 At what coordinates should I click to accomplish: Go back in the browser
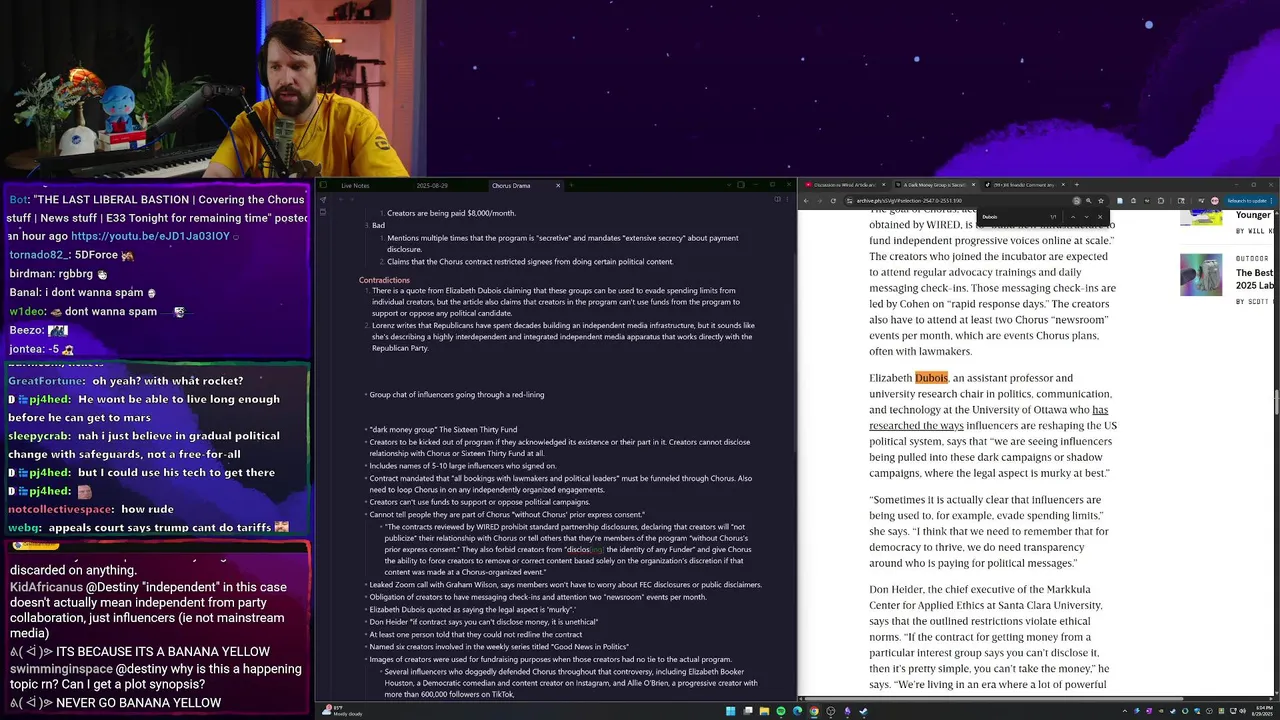[806, 201]
